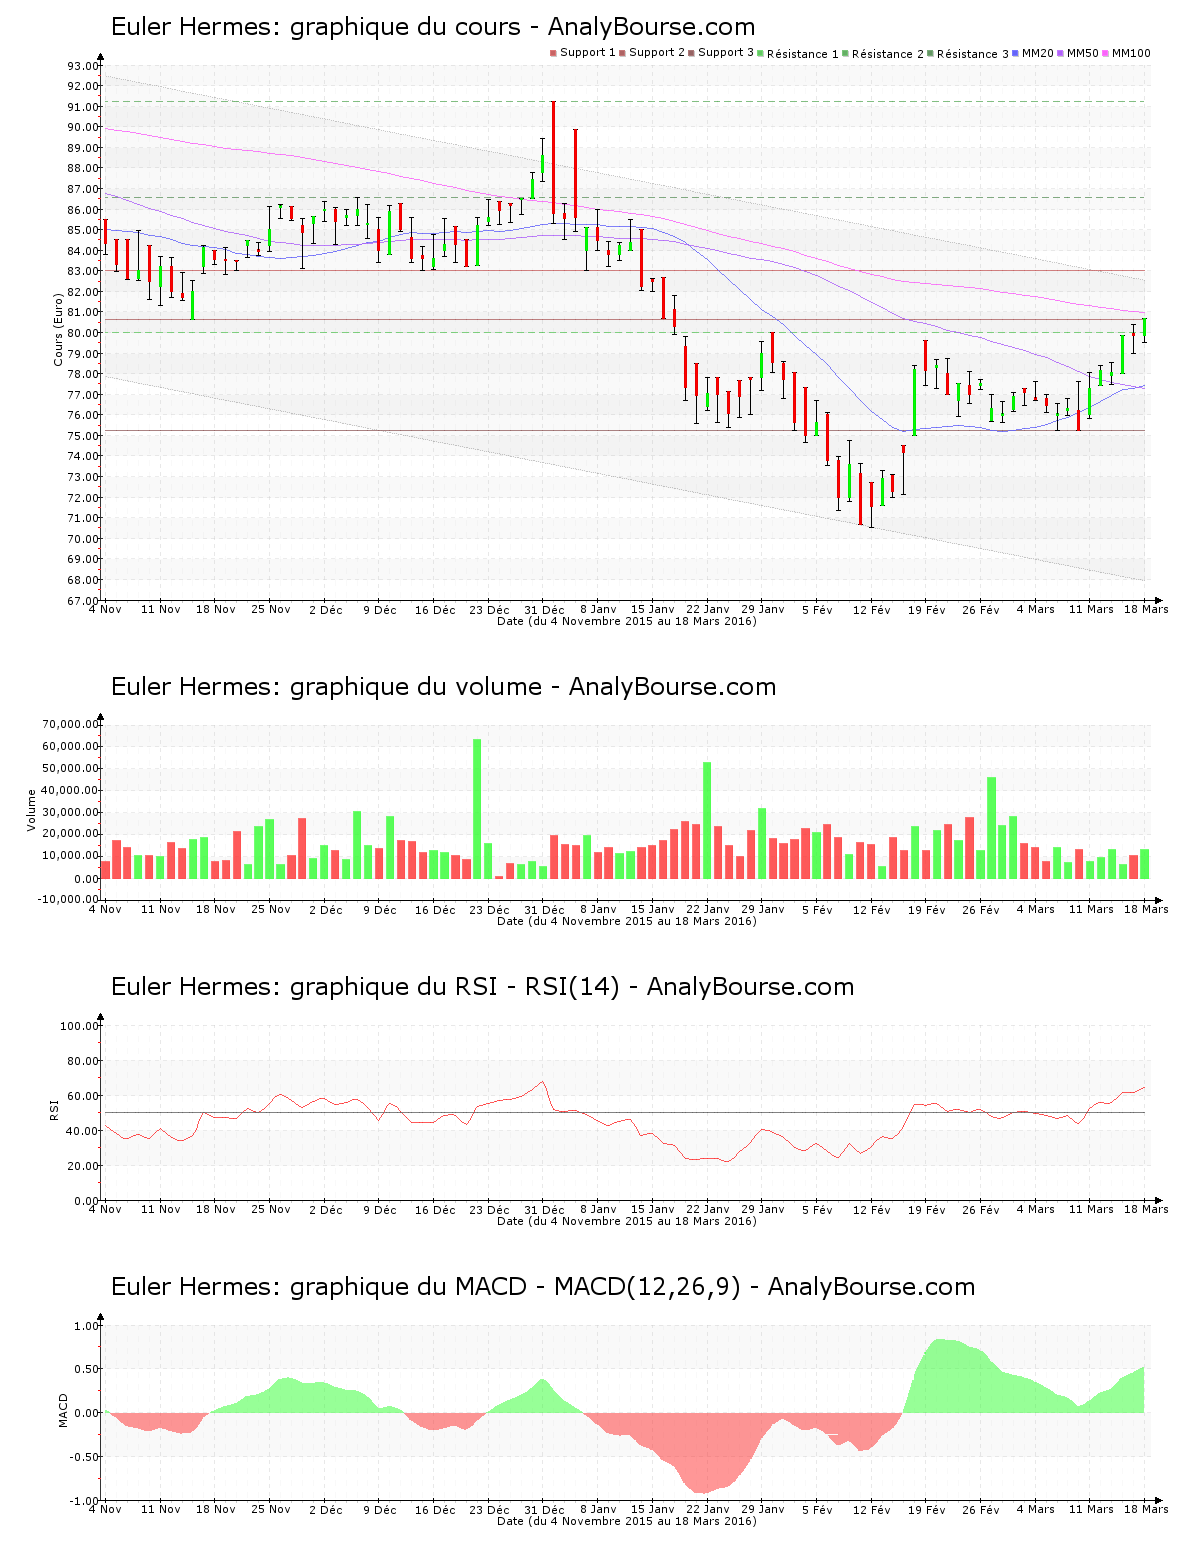
Task: Click '4 Nov' date on MACD chart axis
Action: (106, 1509)
